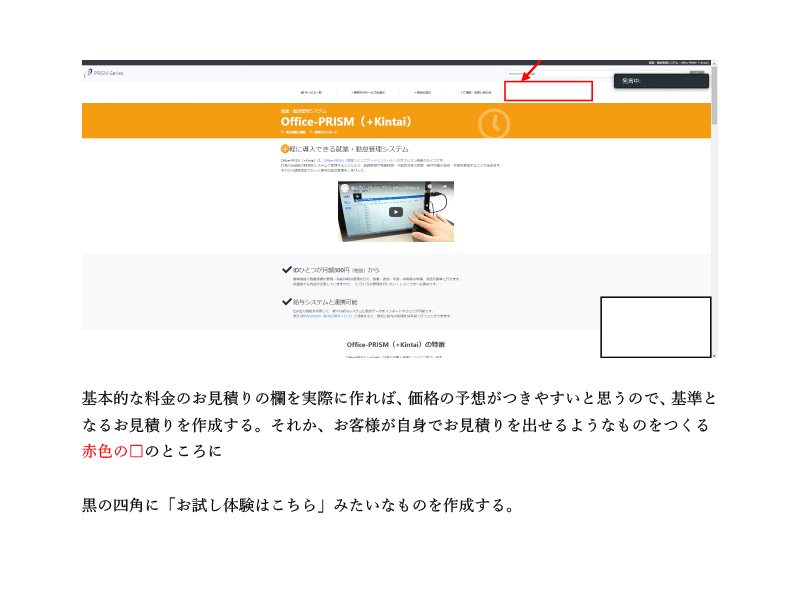Open the ご相談・お問い合わせ navigation item

[x=476, y=92]
